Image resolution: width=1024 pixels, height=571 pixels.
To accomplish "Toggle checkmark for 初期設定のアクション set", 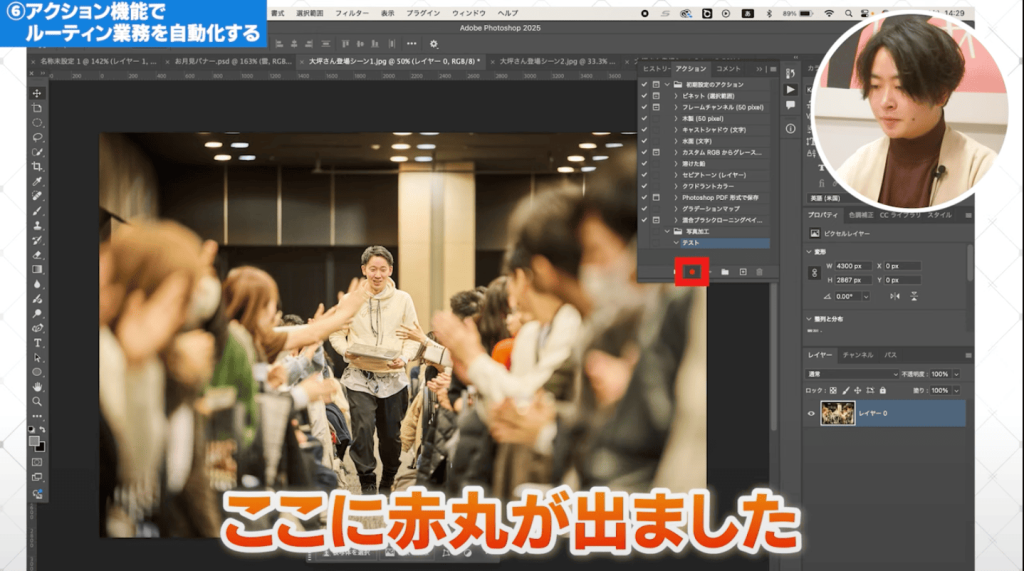I will 645,84.
